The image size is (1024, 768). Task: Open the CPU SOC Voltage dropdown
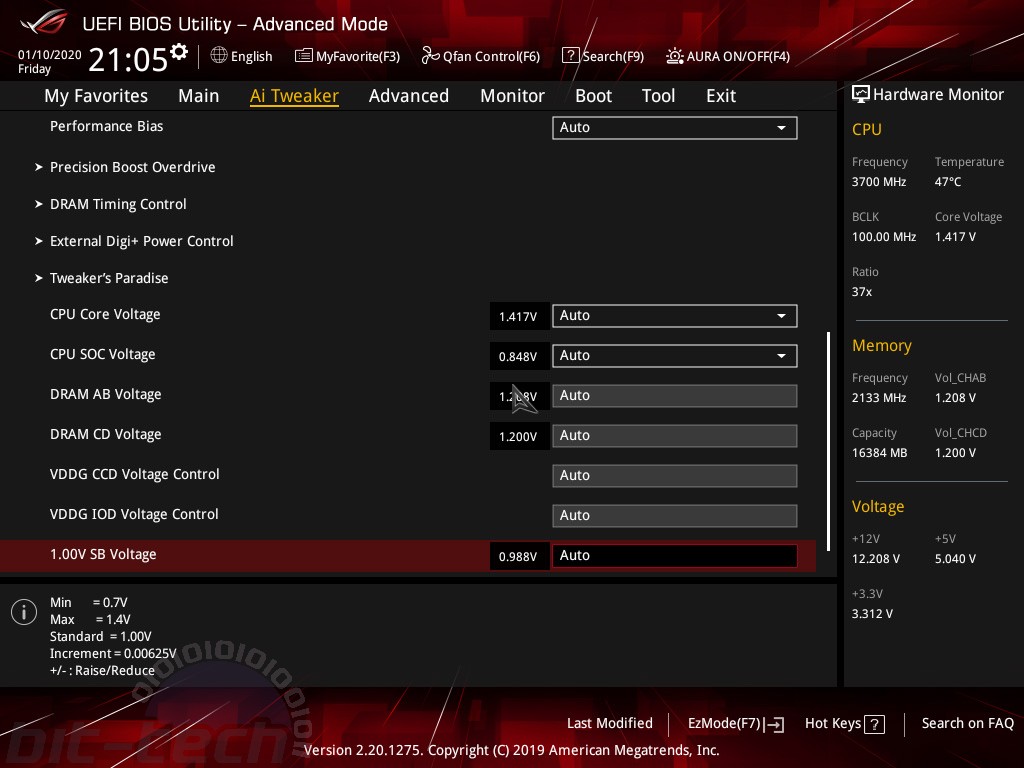(675, 356)
